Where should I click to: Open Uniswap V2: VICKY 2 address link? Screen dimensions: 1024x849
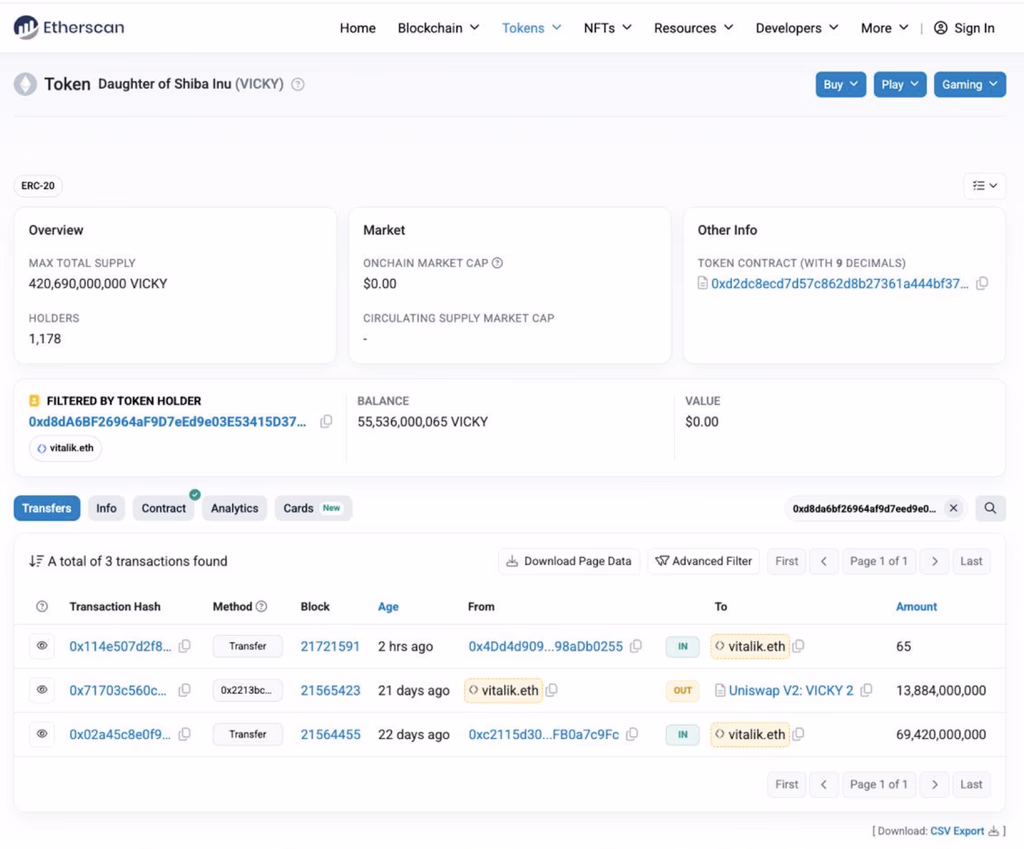click(x=791, y=690)
